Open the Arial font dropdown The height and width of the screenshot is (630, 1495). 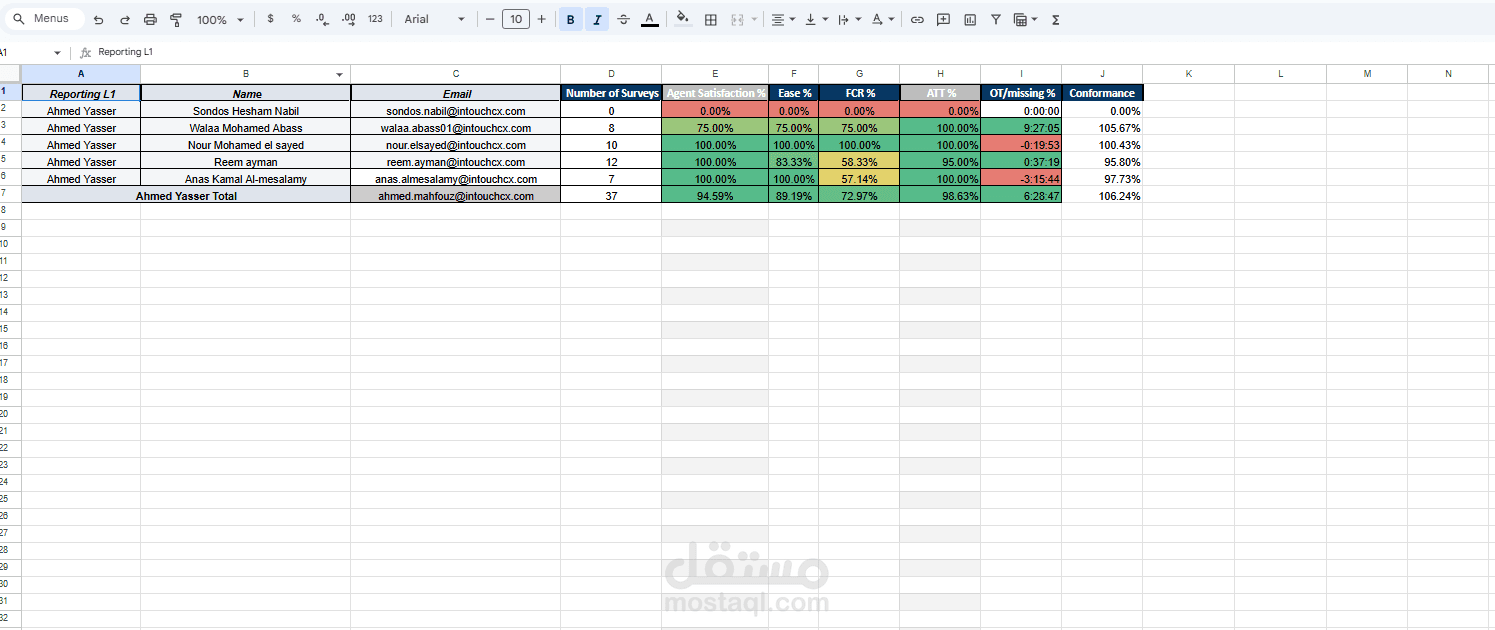pyautogui.click(x=433, y=19)
